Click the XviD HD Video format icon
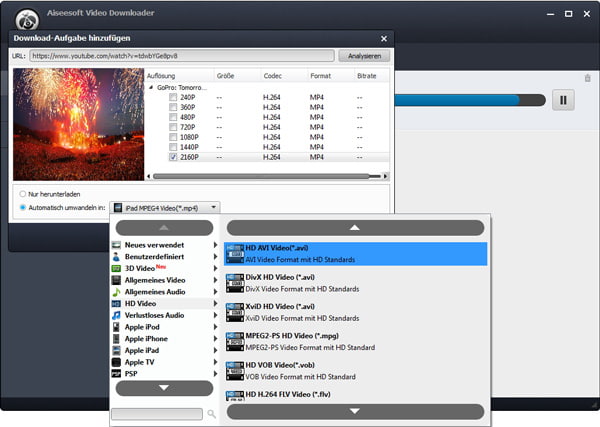The height and width of the screenshot is (427, 600). click(235, 312)
